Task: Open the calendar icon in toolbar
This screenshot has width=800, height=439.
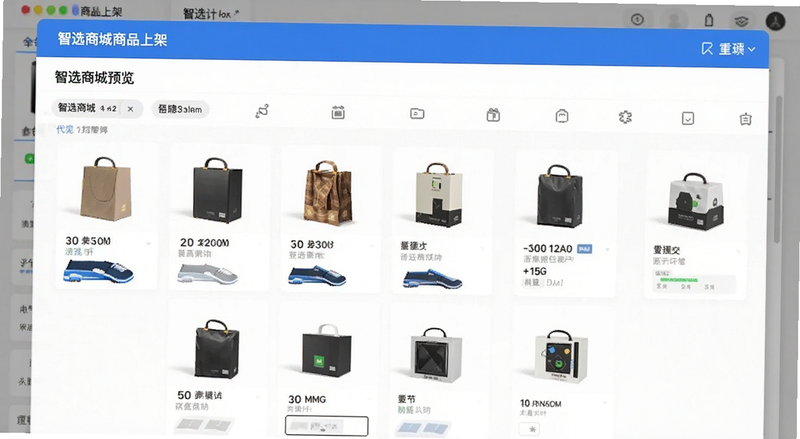Action: coord(338,112)
